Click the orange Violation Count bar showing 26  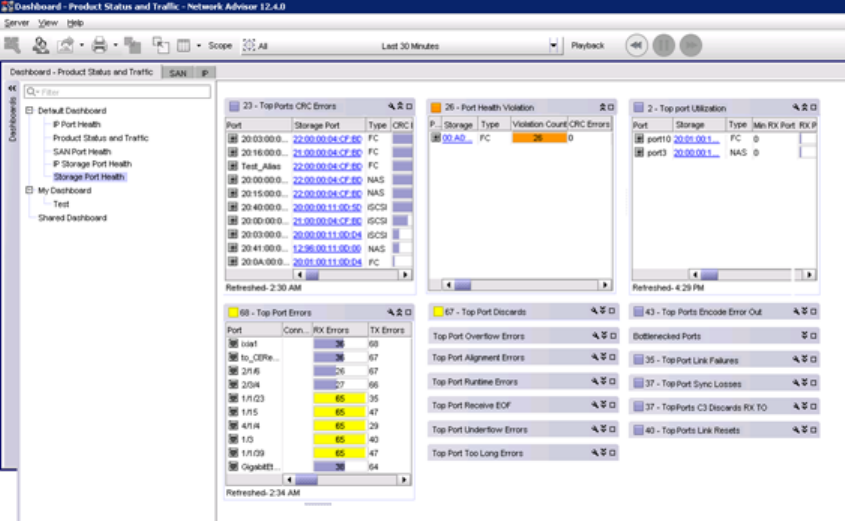[538, 138]
